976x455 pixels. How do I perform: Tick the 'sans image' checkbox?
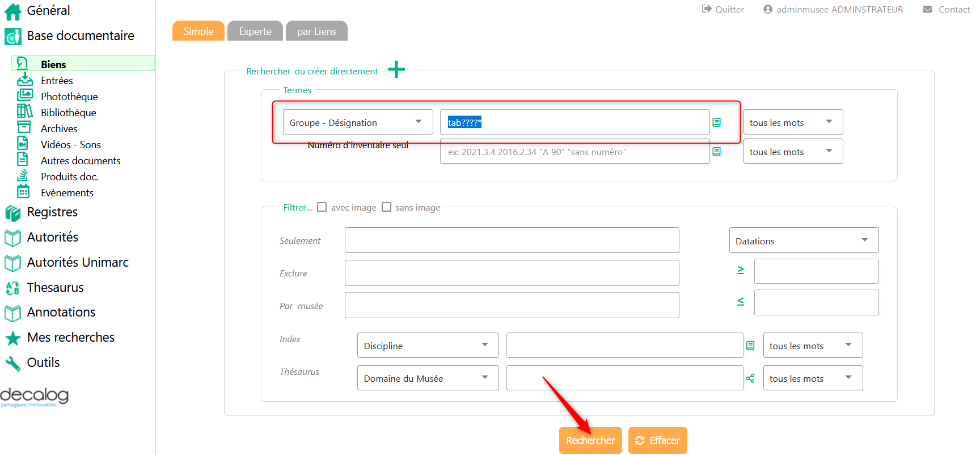(387, 208)
